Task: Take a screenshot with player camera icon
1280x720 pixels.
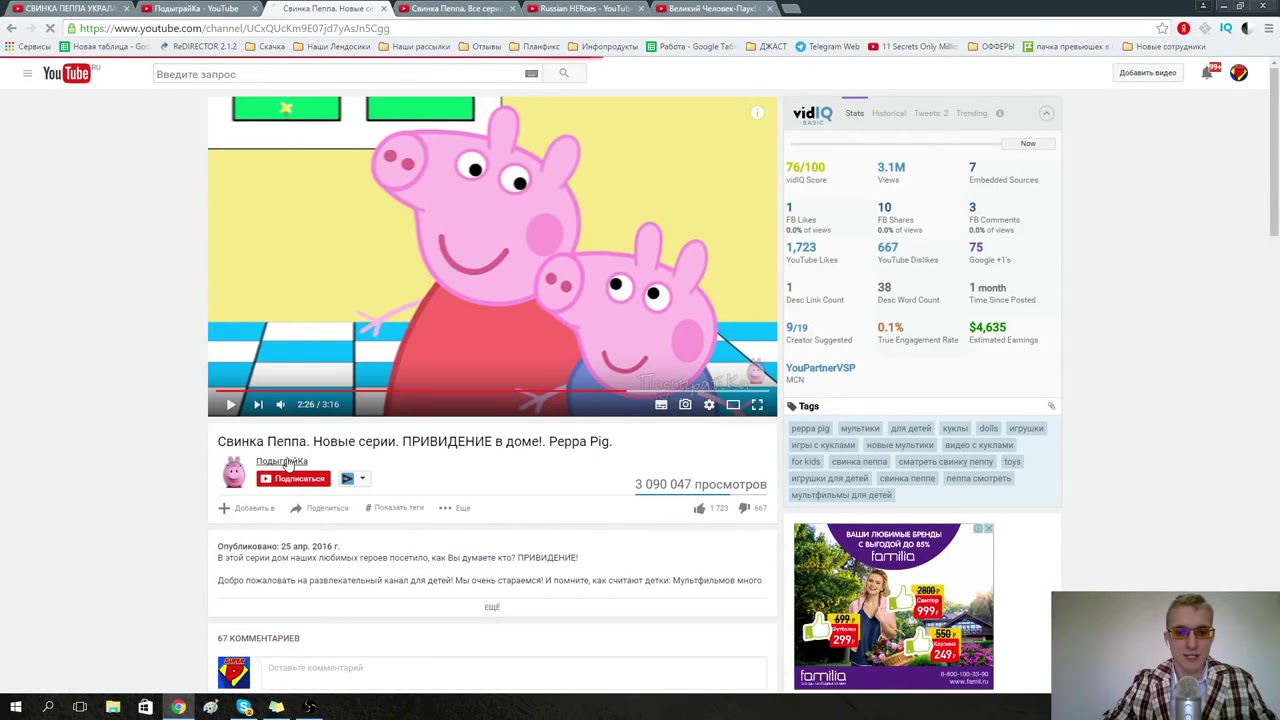Action: tap(685, 404)
